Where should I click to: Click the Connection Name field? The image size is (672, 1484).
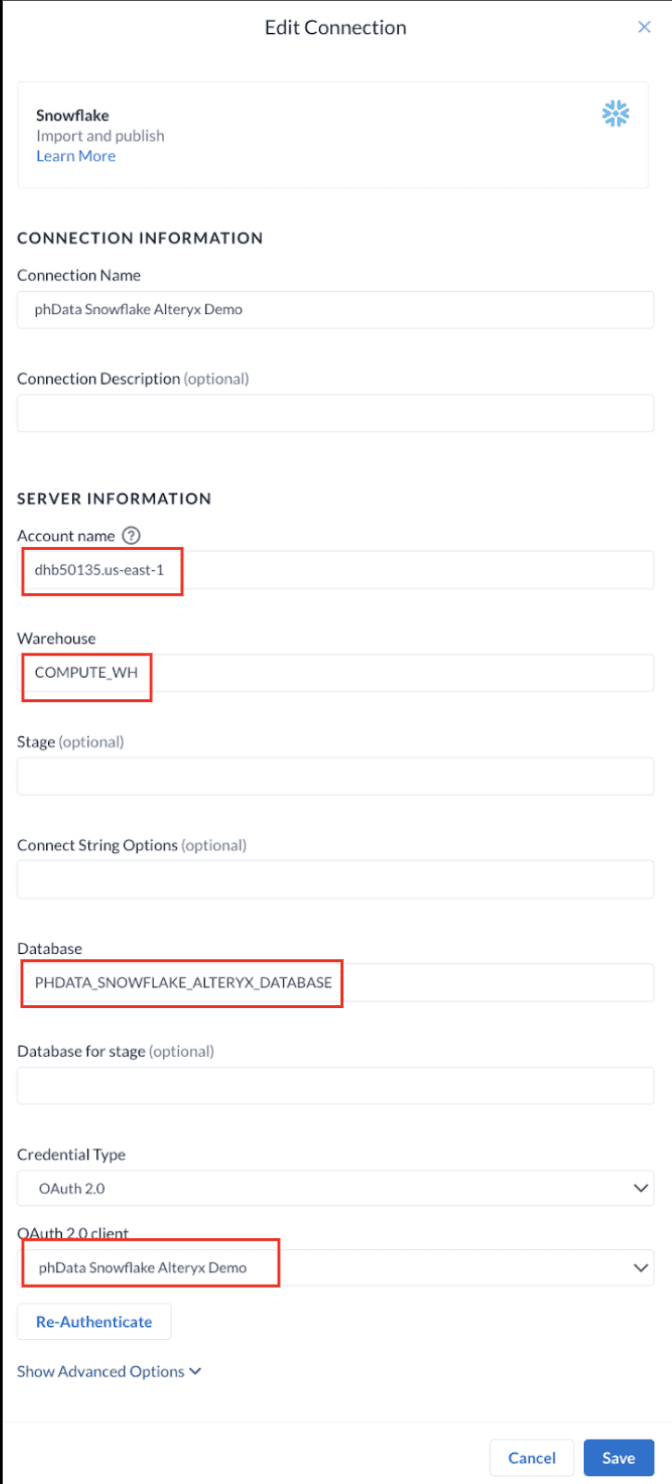click(335, 310)
